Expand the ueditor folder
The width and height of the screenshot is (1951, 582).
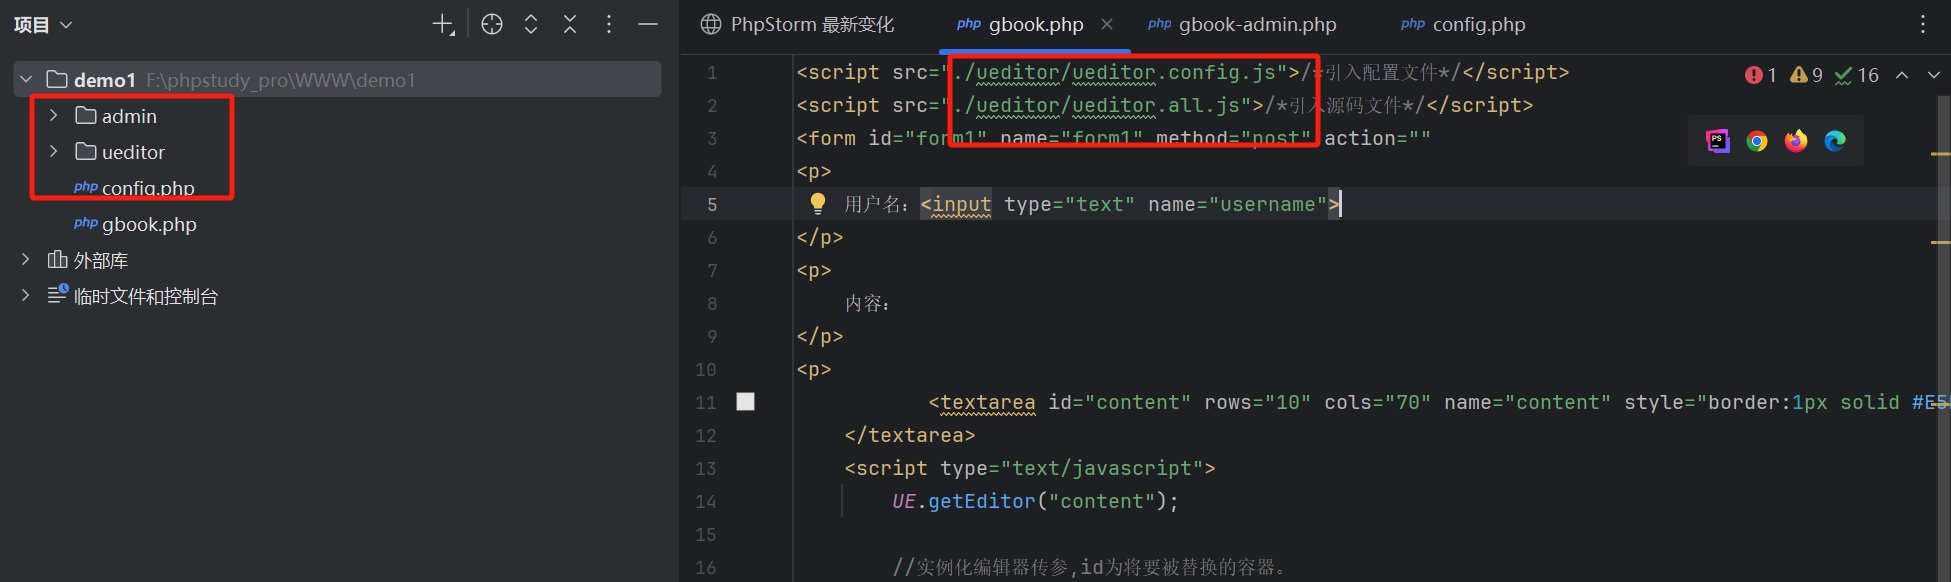click(53, 152)
